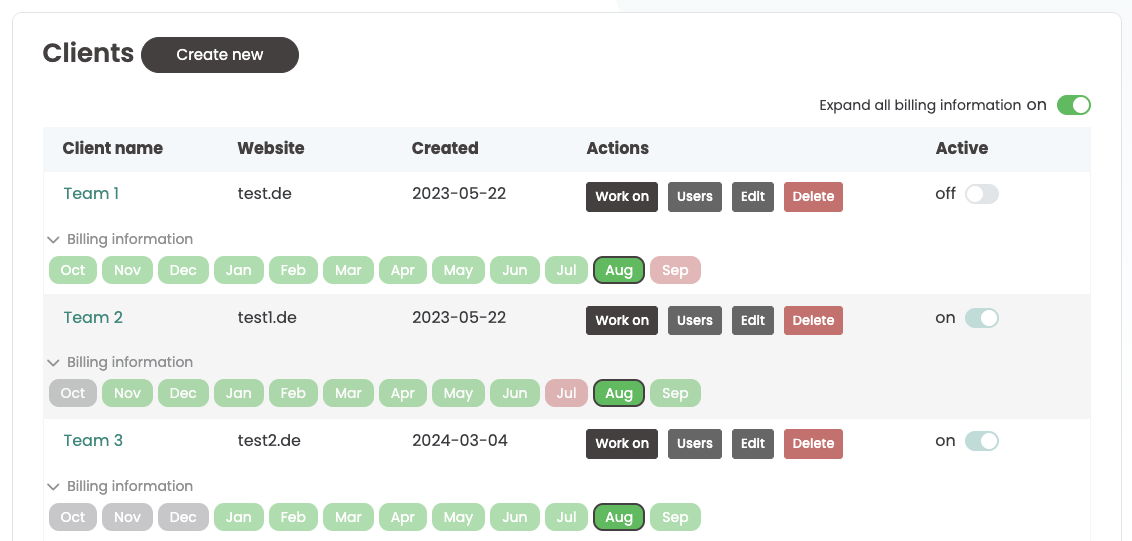This screenshot has width=1132, height=541.
Task: Edit the Team 3 client
Action: (x=753, y=444)
